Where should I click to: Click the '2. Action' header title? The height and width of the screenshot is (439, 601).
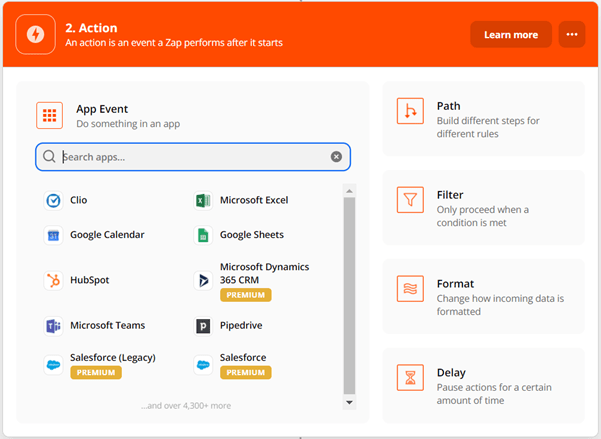[x=91, y=28]
